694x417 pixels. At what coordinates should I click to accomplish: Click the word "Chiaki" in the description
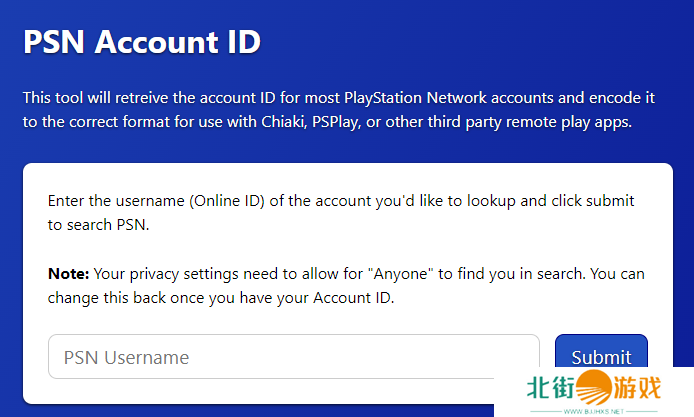(x=277, y=123)
